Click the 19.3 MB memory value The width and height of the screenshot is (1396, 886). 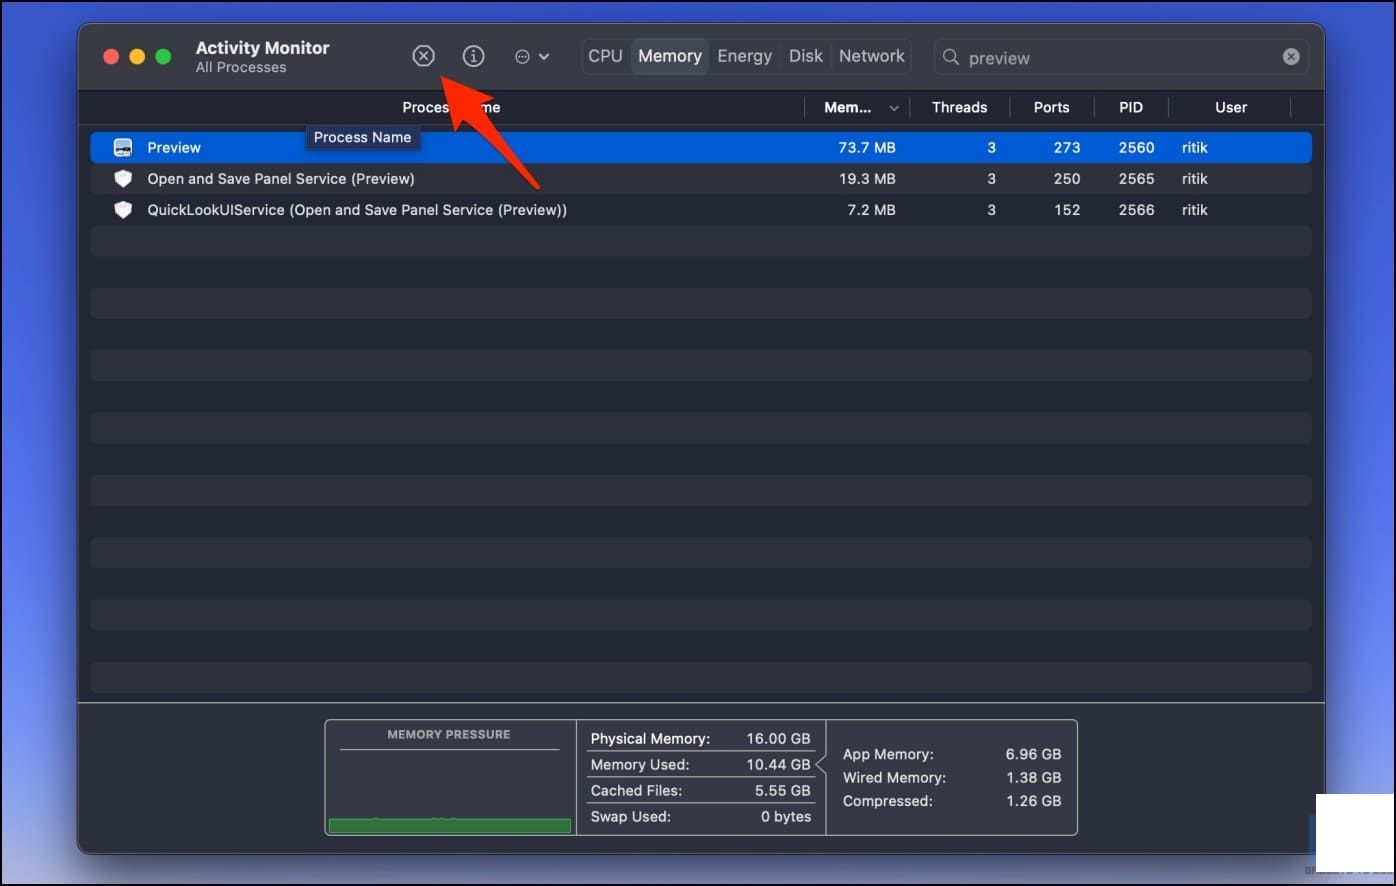pyautogui.click(x=866, y=178)
